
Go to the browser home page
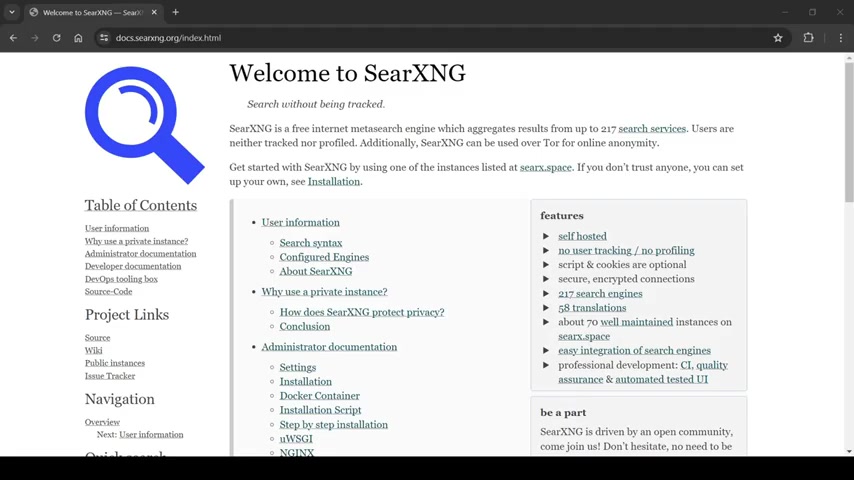[x=78, y=38]
